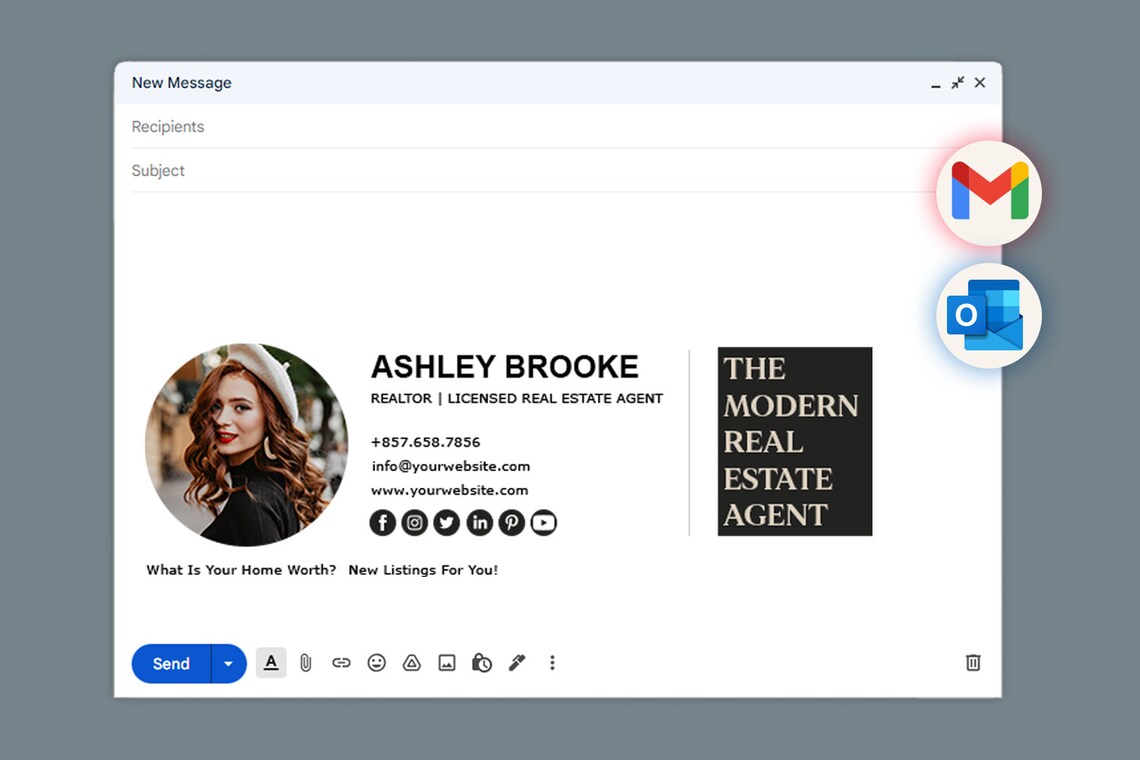This screenshot has height=760, width=1140.
Task: Insert a photo using the image icon
Action: point(446,663)
